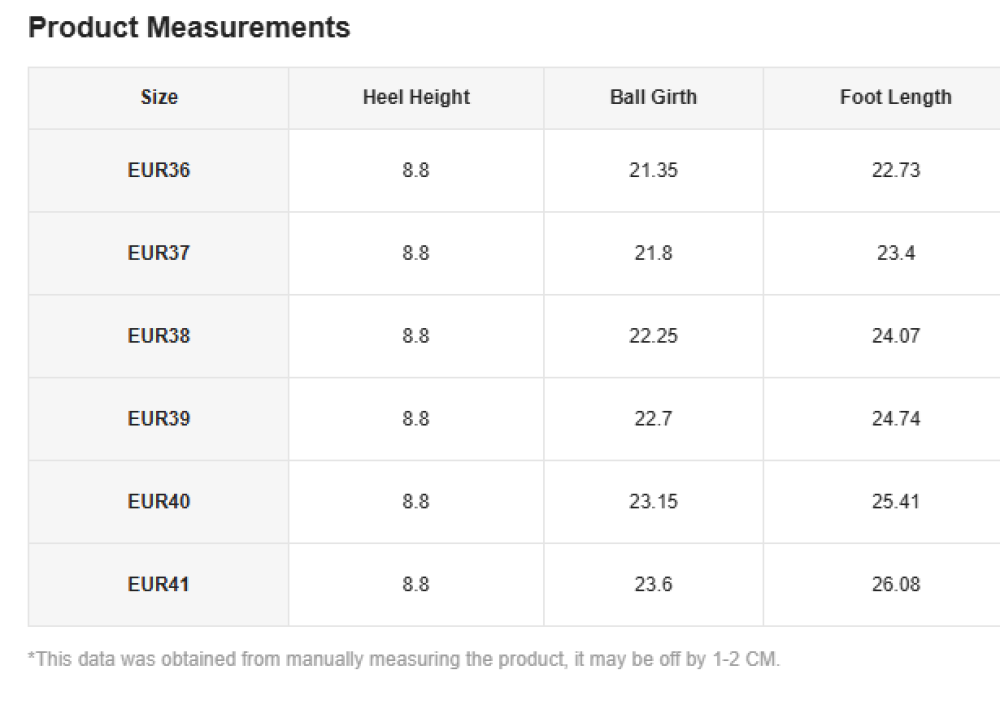The width and height of the screenshot is (1000, 713).
Task: Click the EUR41 ball girth value 23.6
Action: 653,584
